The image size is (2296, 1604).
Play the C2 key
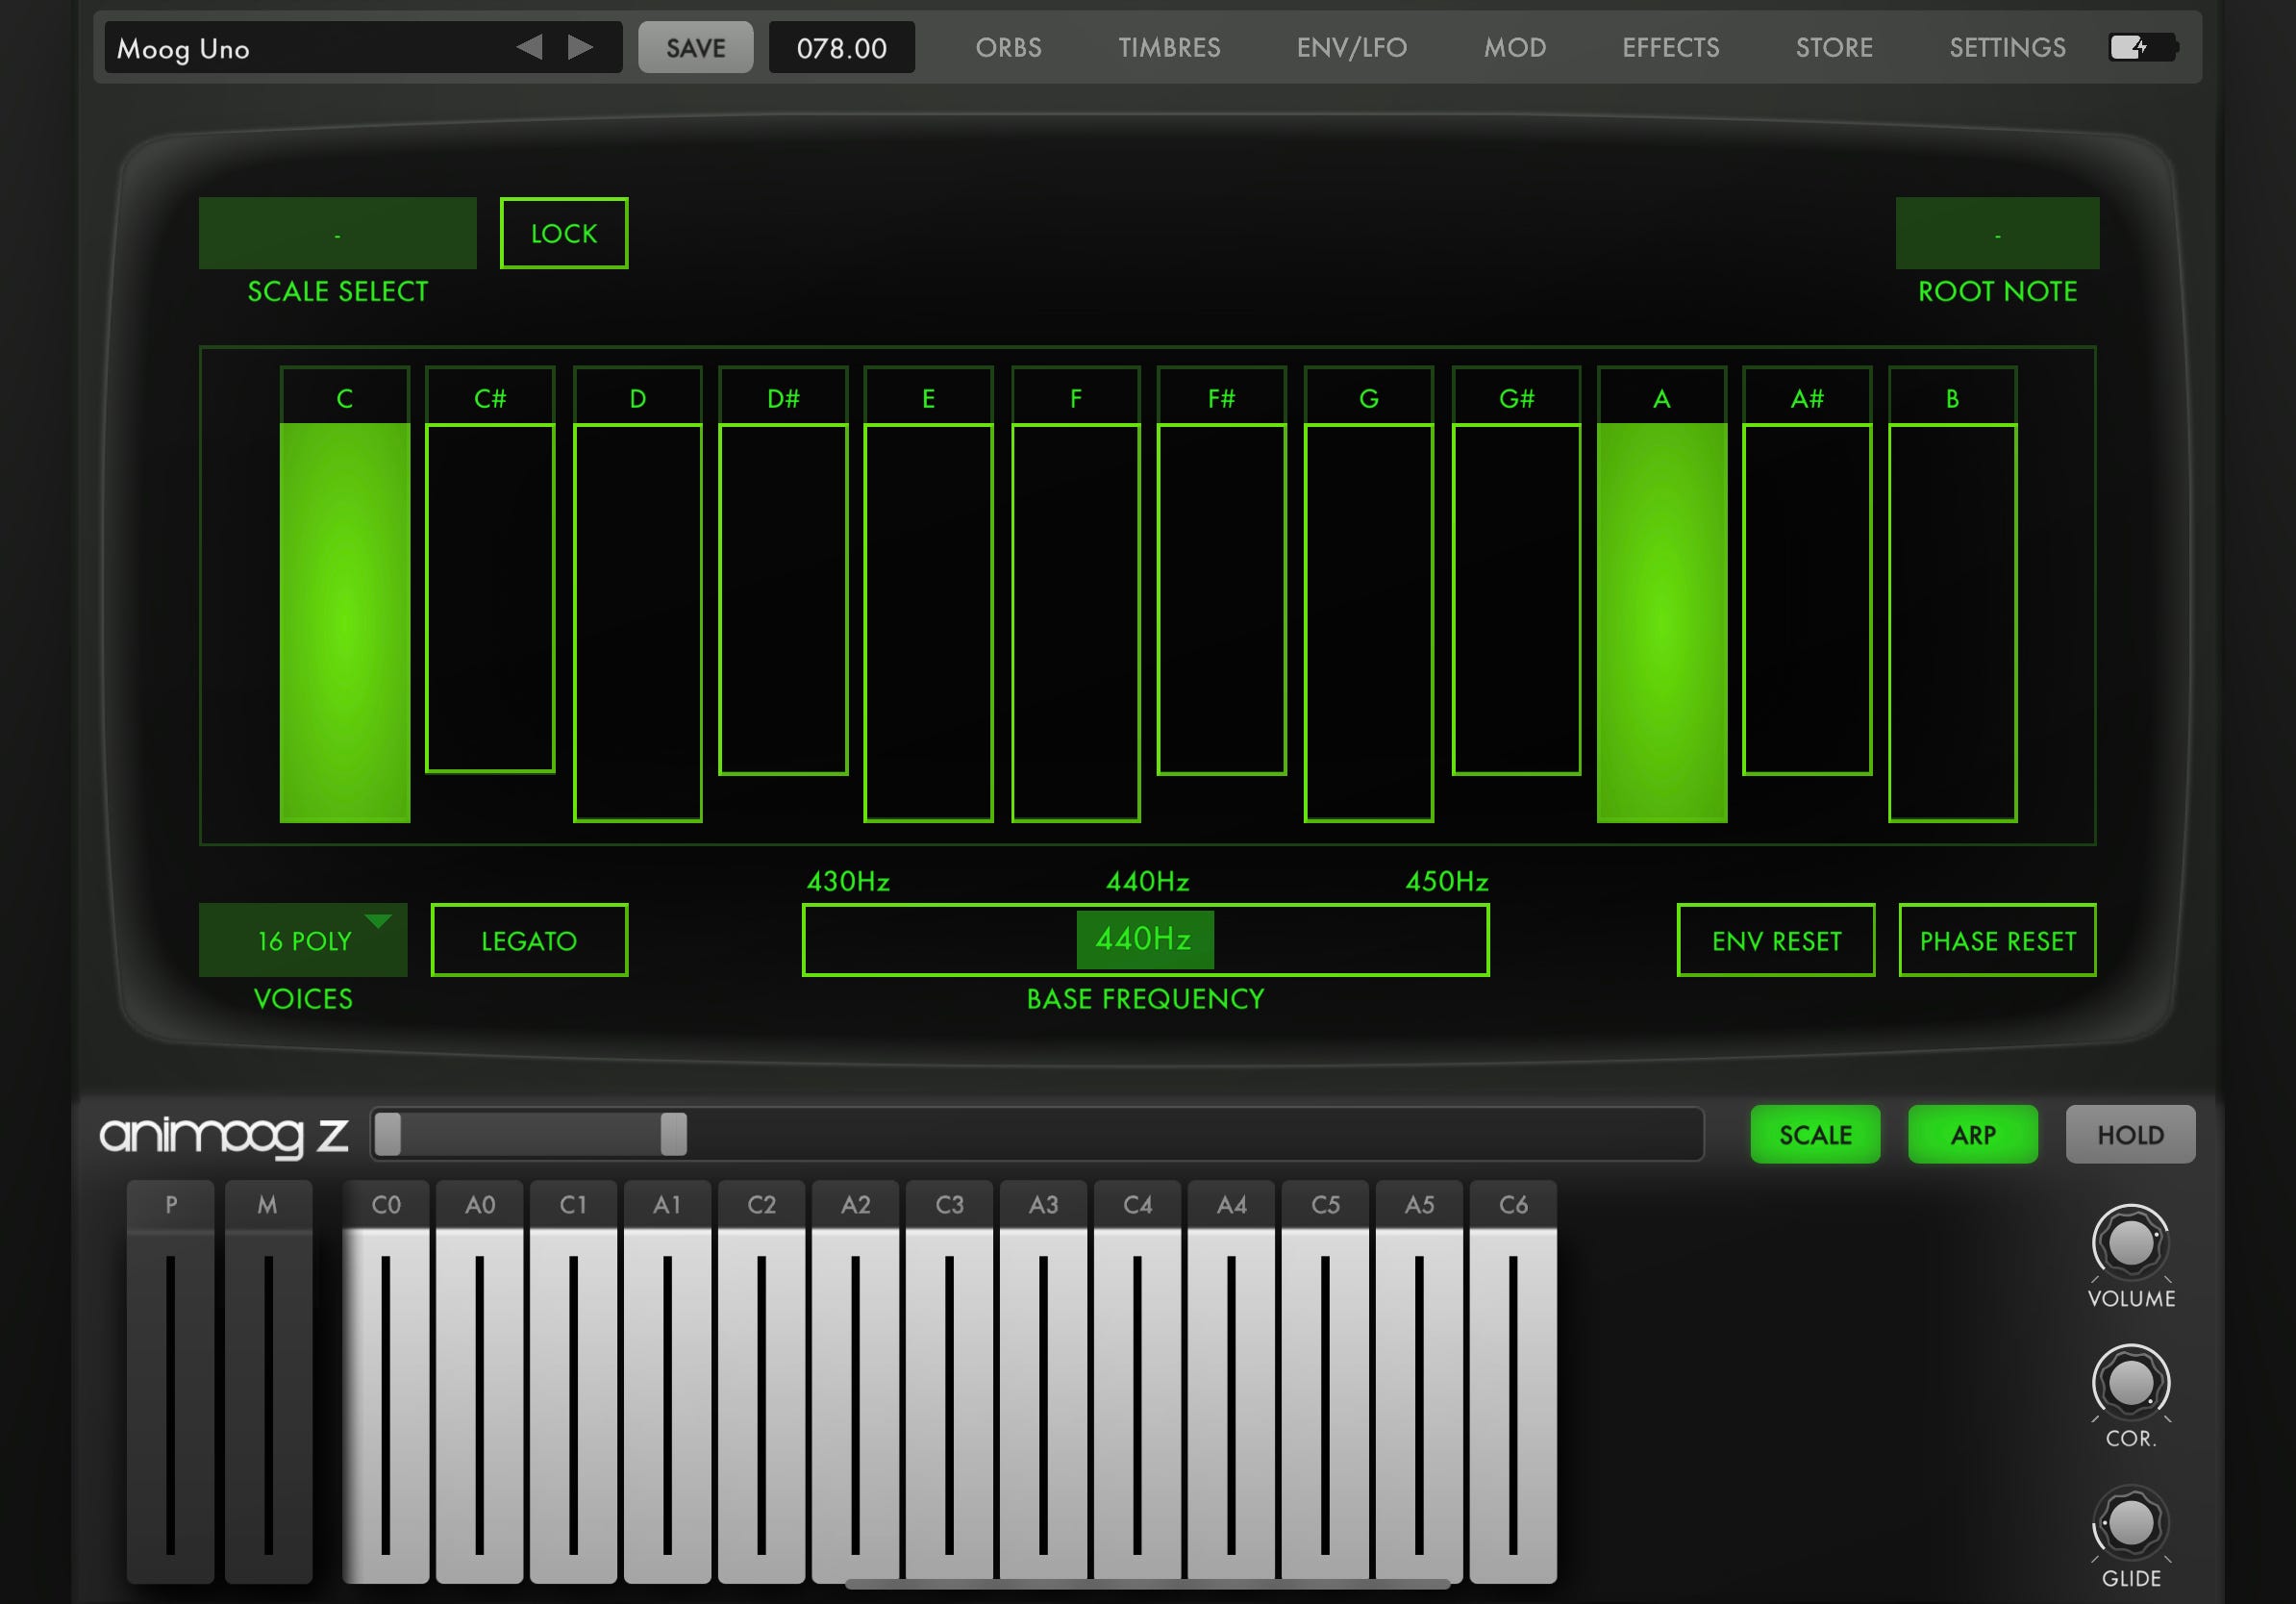click(762, 1382)
